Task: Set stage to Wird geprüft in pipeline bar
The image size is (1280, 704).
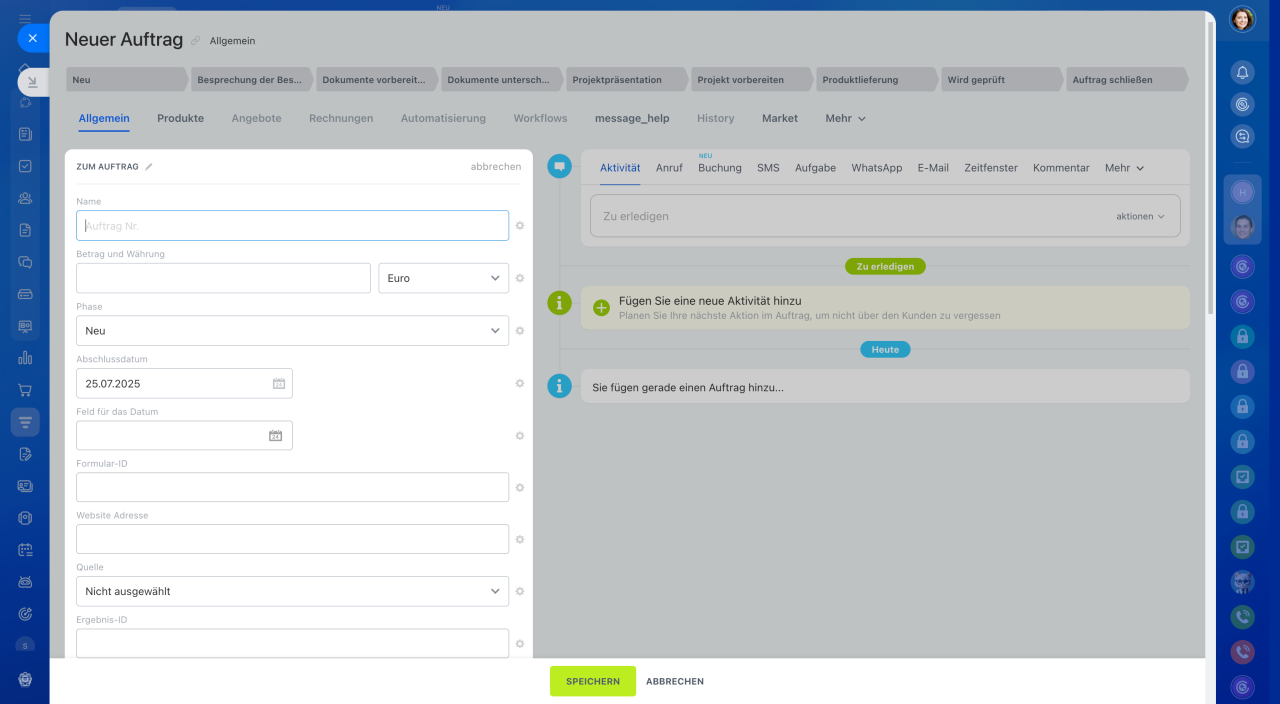Action: pos(1002,80)
